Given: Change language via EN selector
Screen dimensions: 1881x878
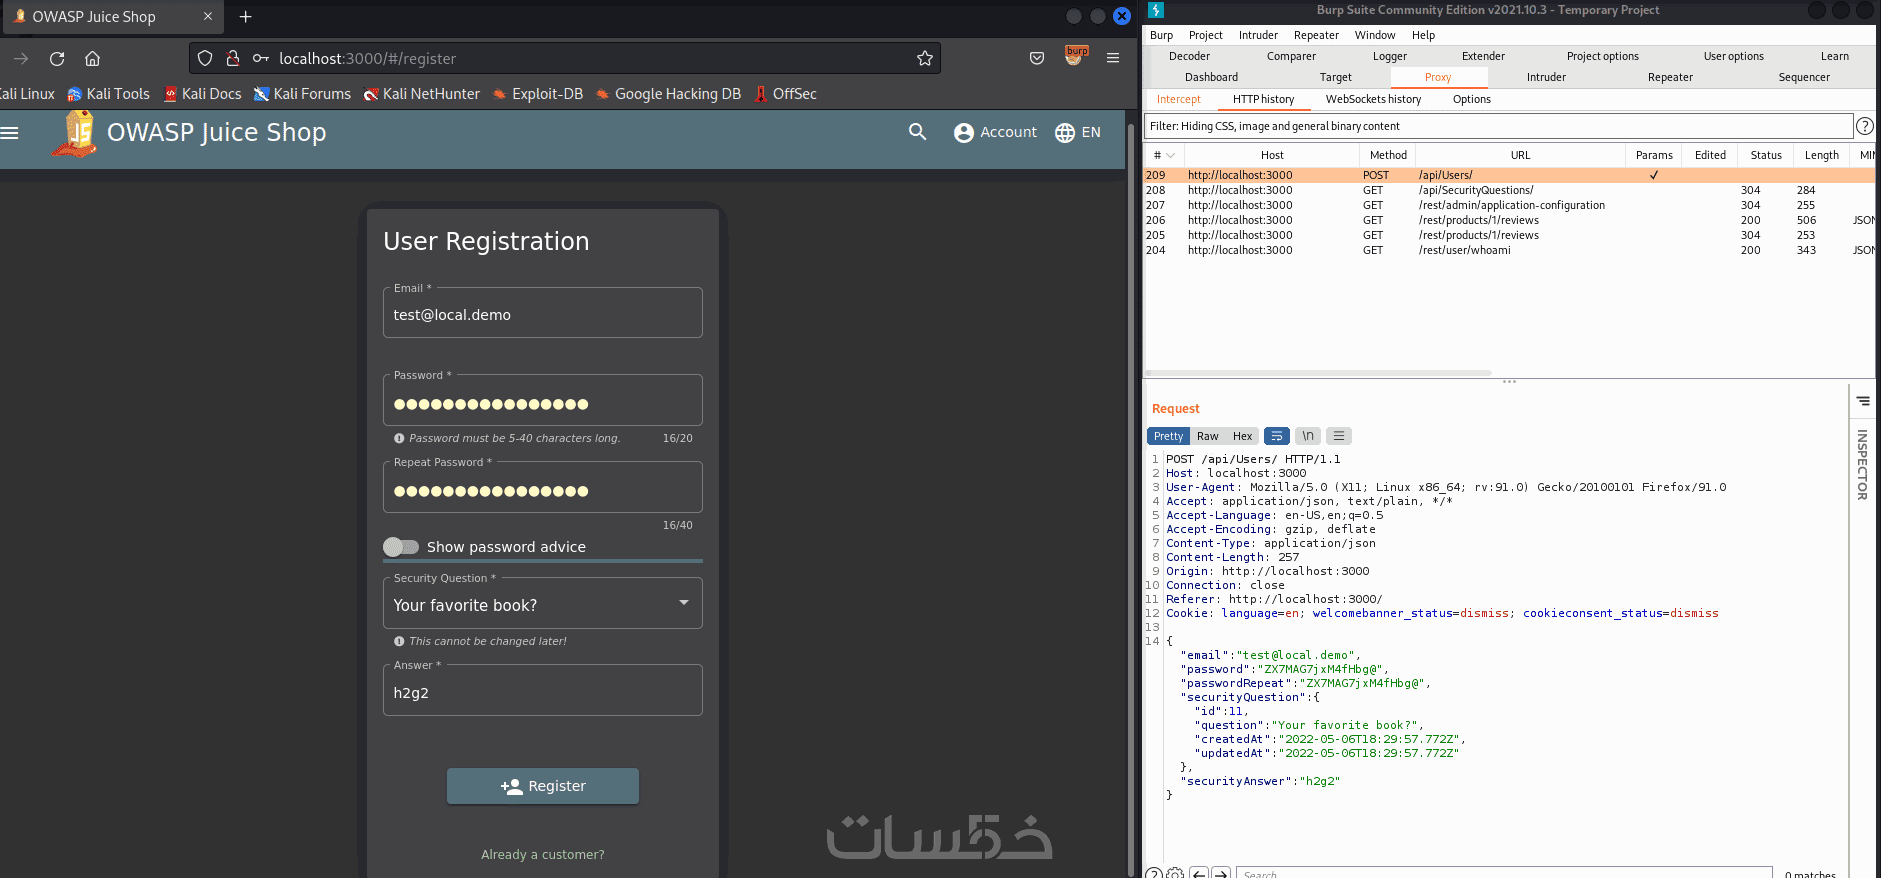Looking at the screenshot, I should coord(1078,132).
